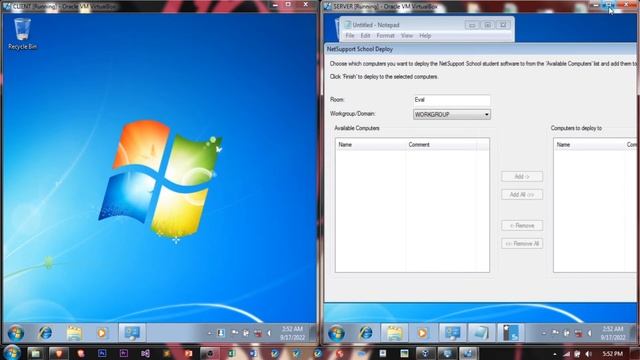
Task: Show hidden icons in the host system tray
Action: [555, 354]
